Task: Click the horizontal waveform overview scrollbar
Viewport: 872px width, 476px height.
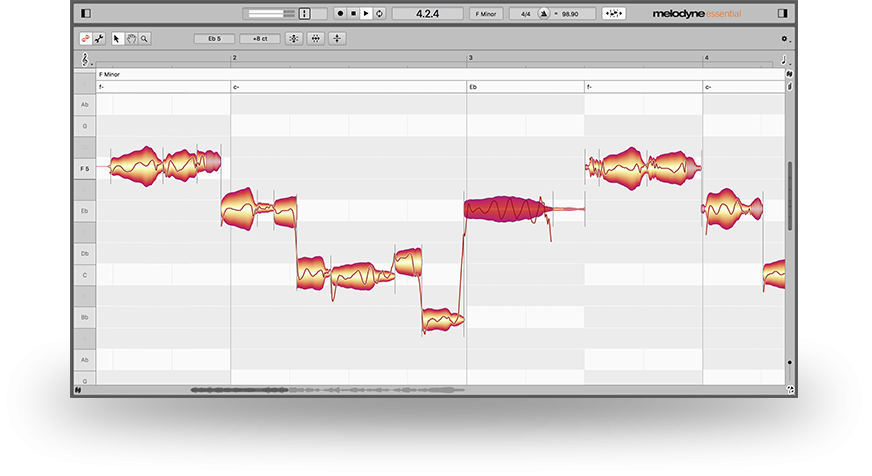Action: 330,390
